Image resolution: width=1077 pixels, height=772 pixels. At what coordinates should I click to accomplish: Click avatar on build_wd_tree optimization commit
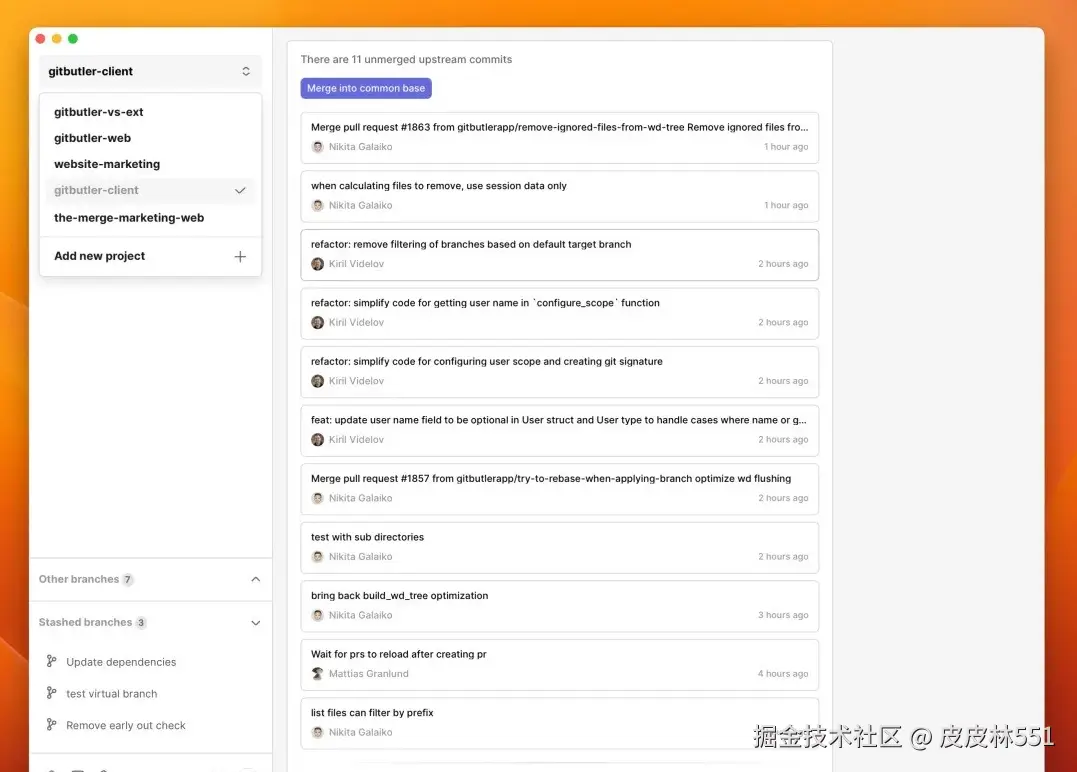click(x=317, y=615)
